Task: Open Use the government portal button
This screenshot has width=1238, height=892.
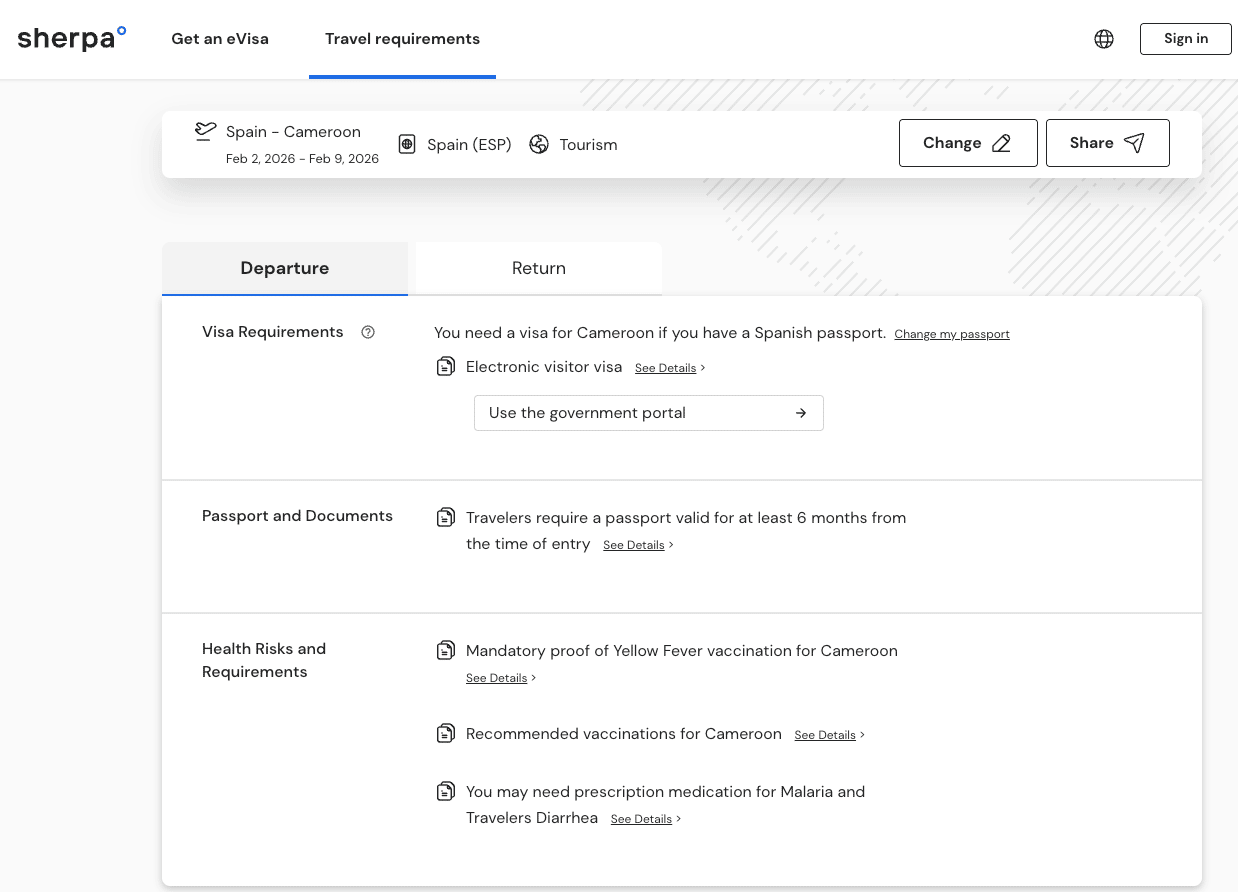Action: click(648, 413)
